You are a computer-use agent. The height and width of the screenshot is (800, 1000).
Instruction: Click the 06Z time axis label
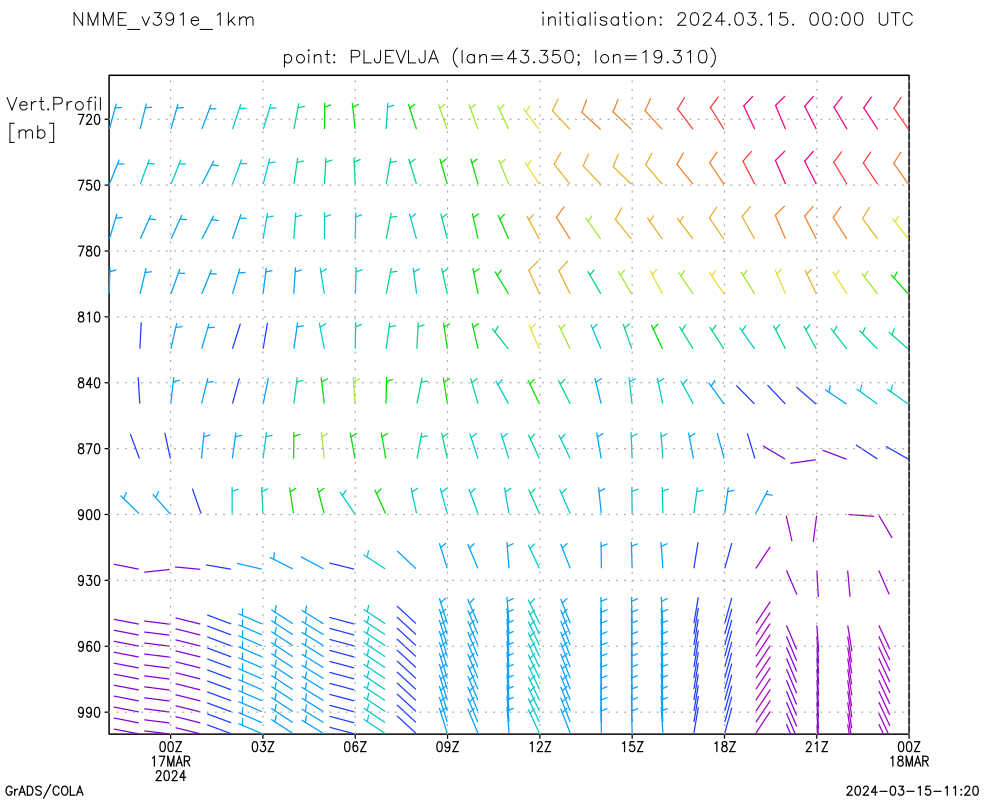(x=355, y=747)
